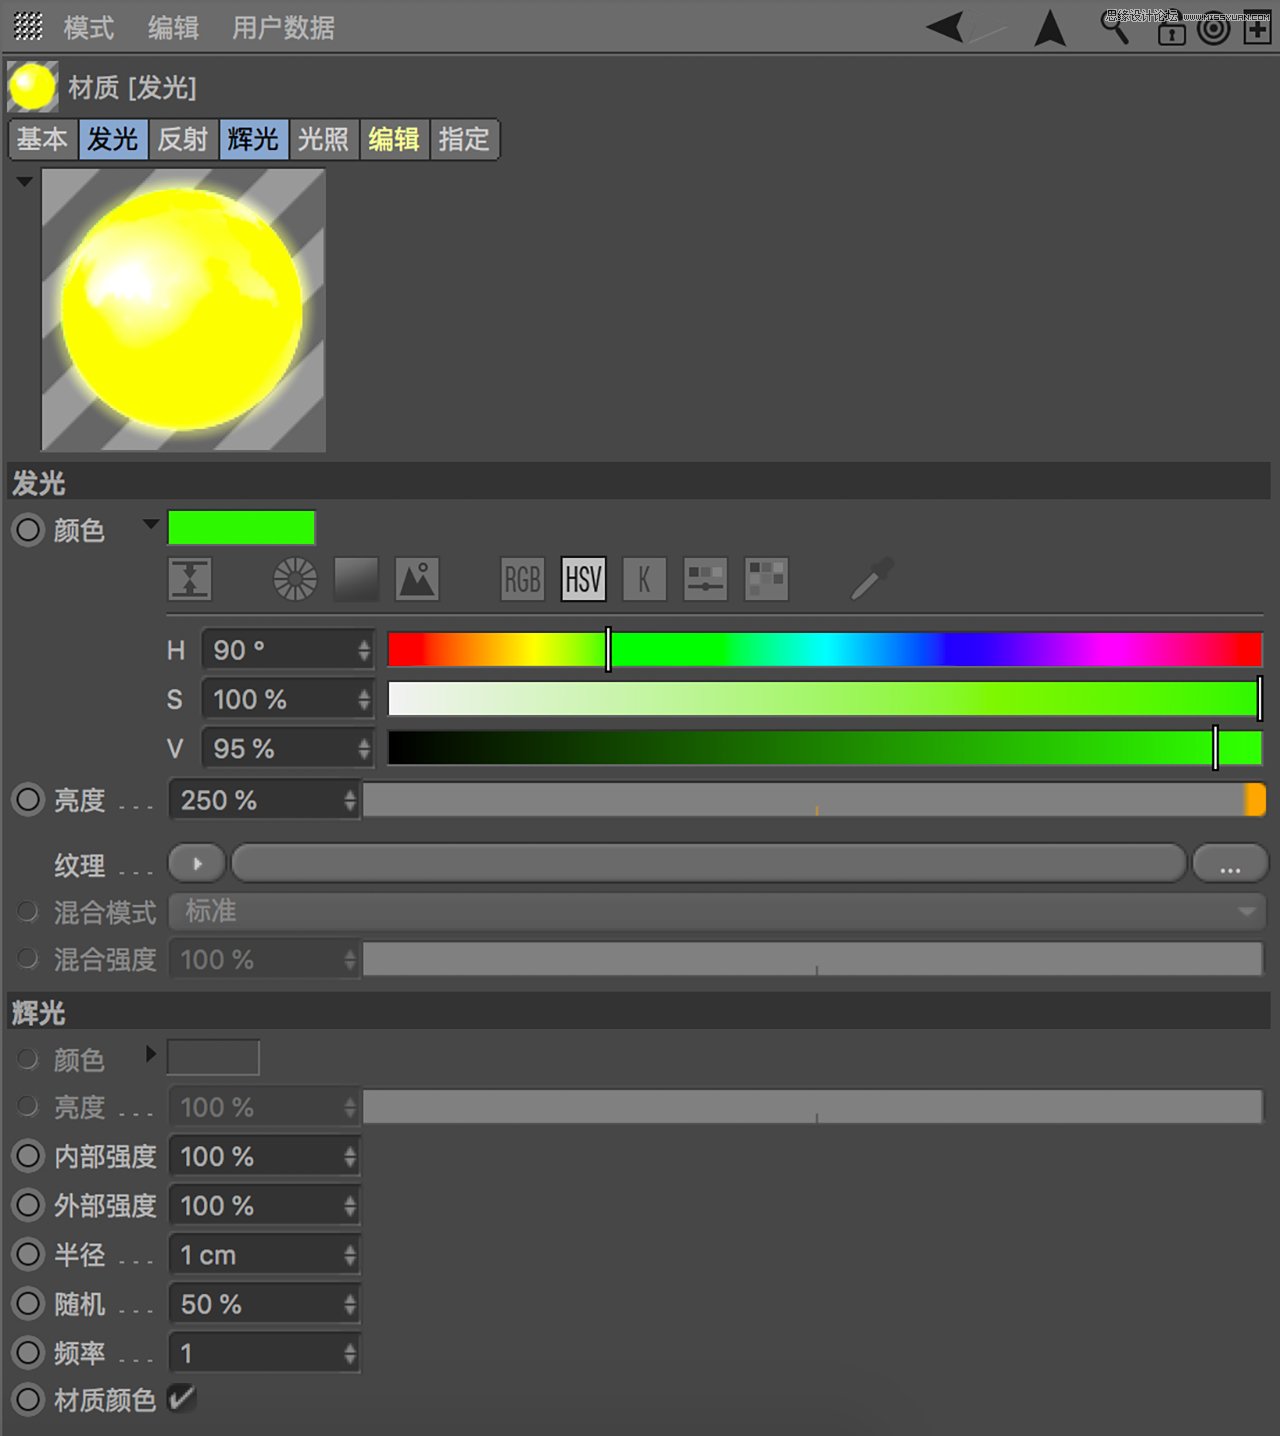Toggle the 内部强度 enable circle

click(27, 1156)
